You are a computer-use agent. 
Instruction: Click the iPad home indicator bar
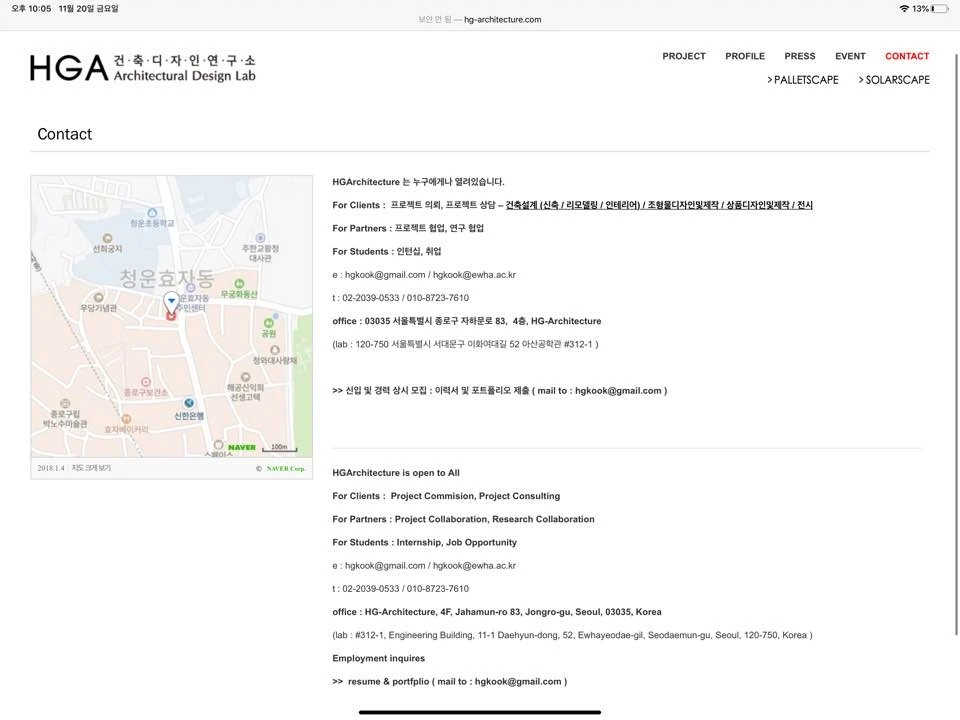point(479,712)
